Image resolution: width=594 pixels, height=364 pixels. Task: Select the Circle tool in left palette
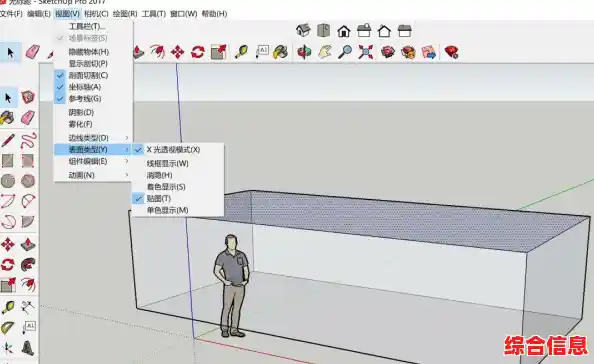pyautogui.click(x=8, y=181)
